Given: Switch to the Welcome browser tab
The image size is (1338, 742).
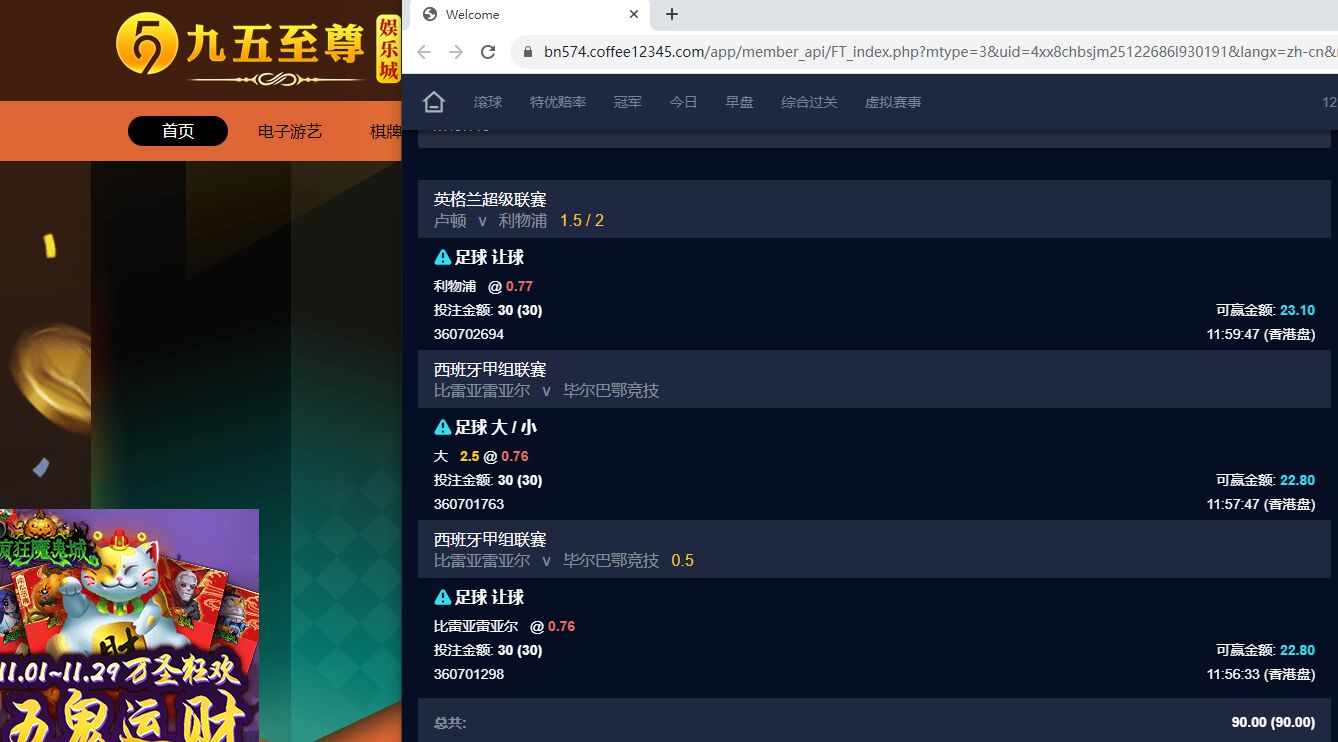Looking at the screenshot, I should point(530,15).
